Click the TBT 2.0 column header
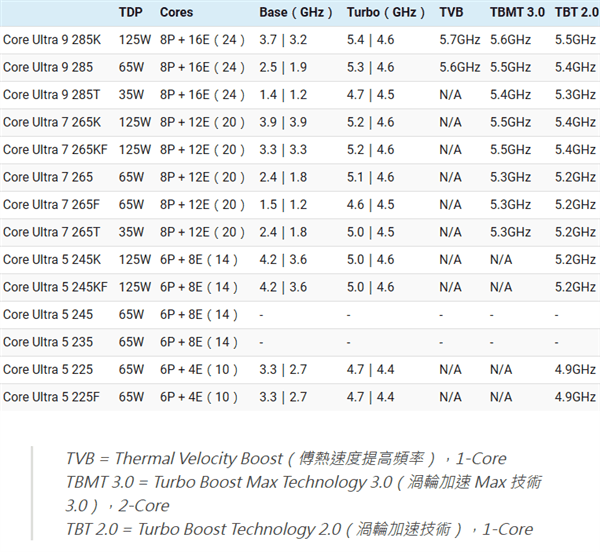This screenshot has width=600, height=552. 577,12
